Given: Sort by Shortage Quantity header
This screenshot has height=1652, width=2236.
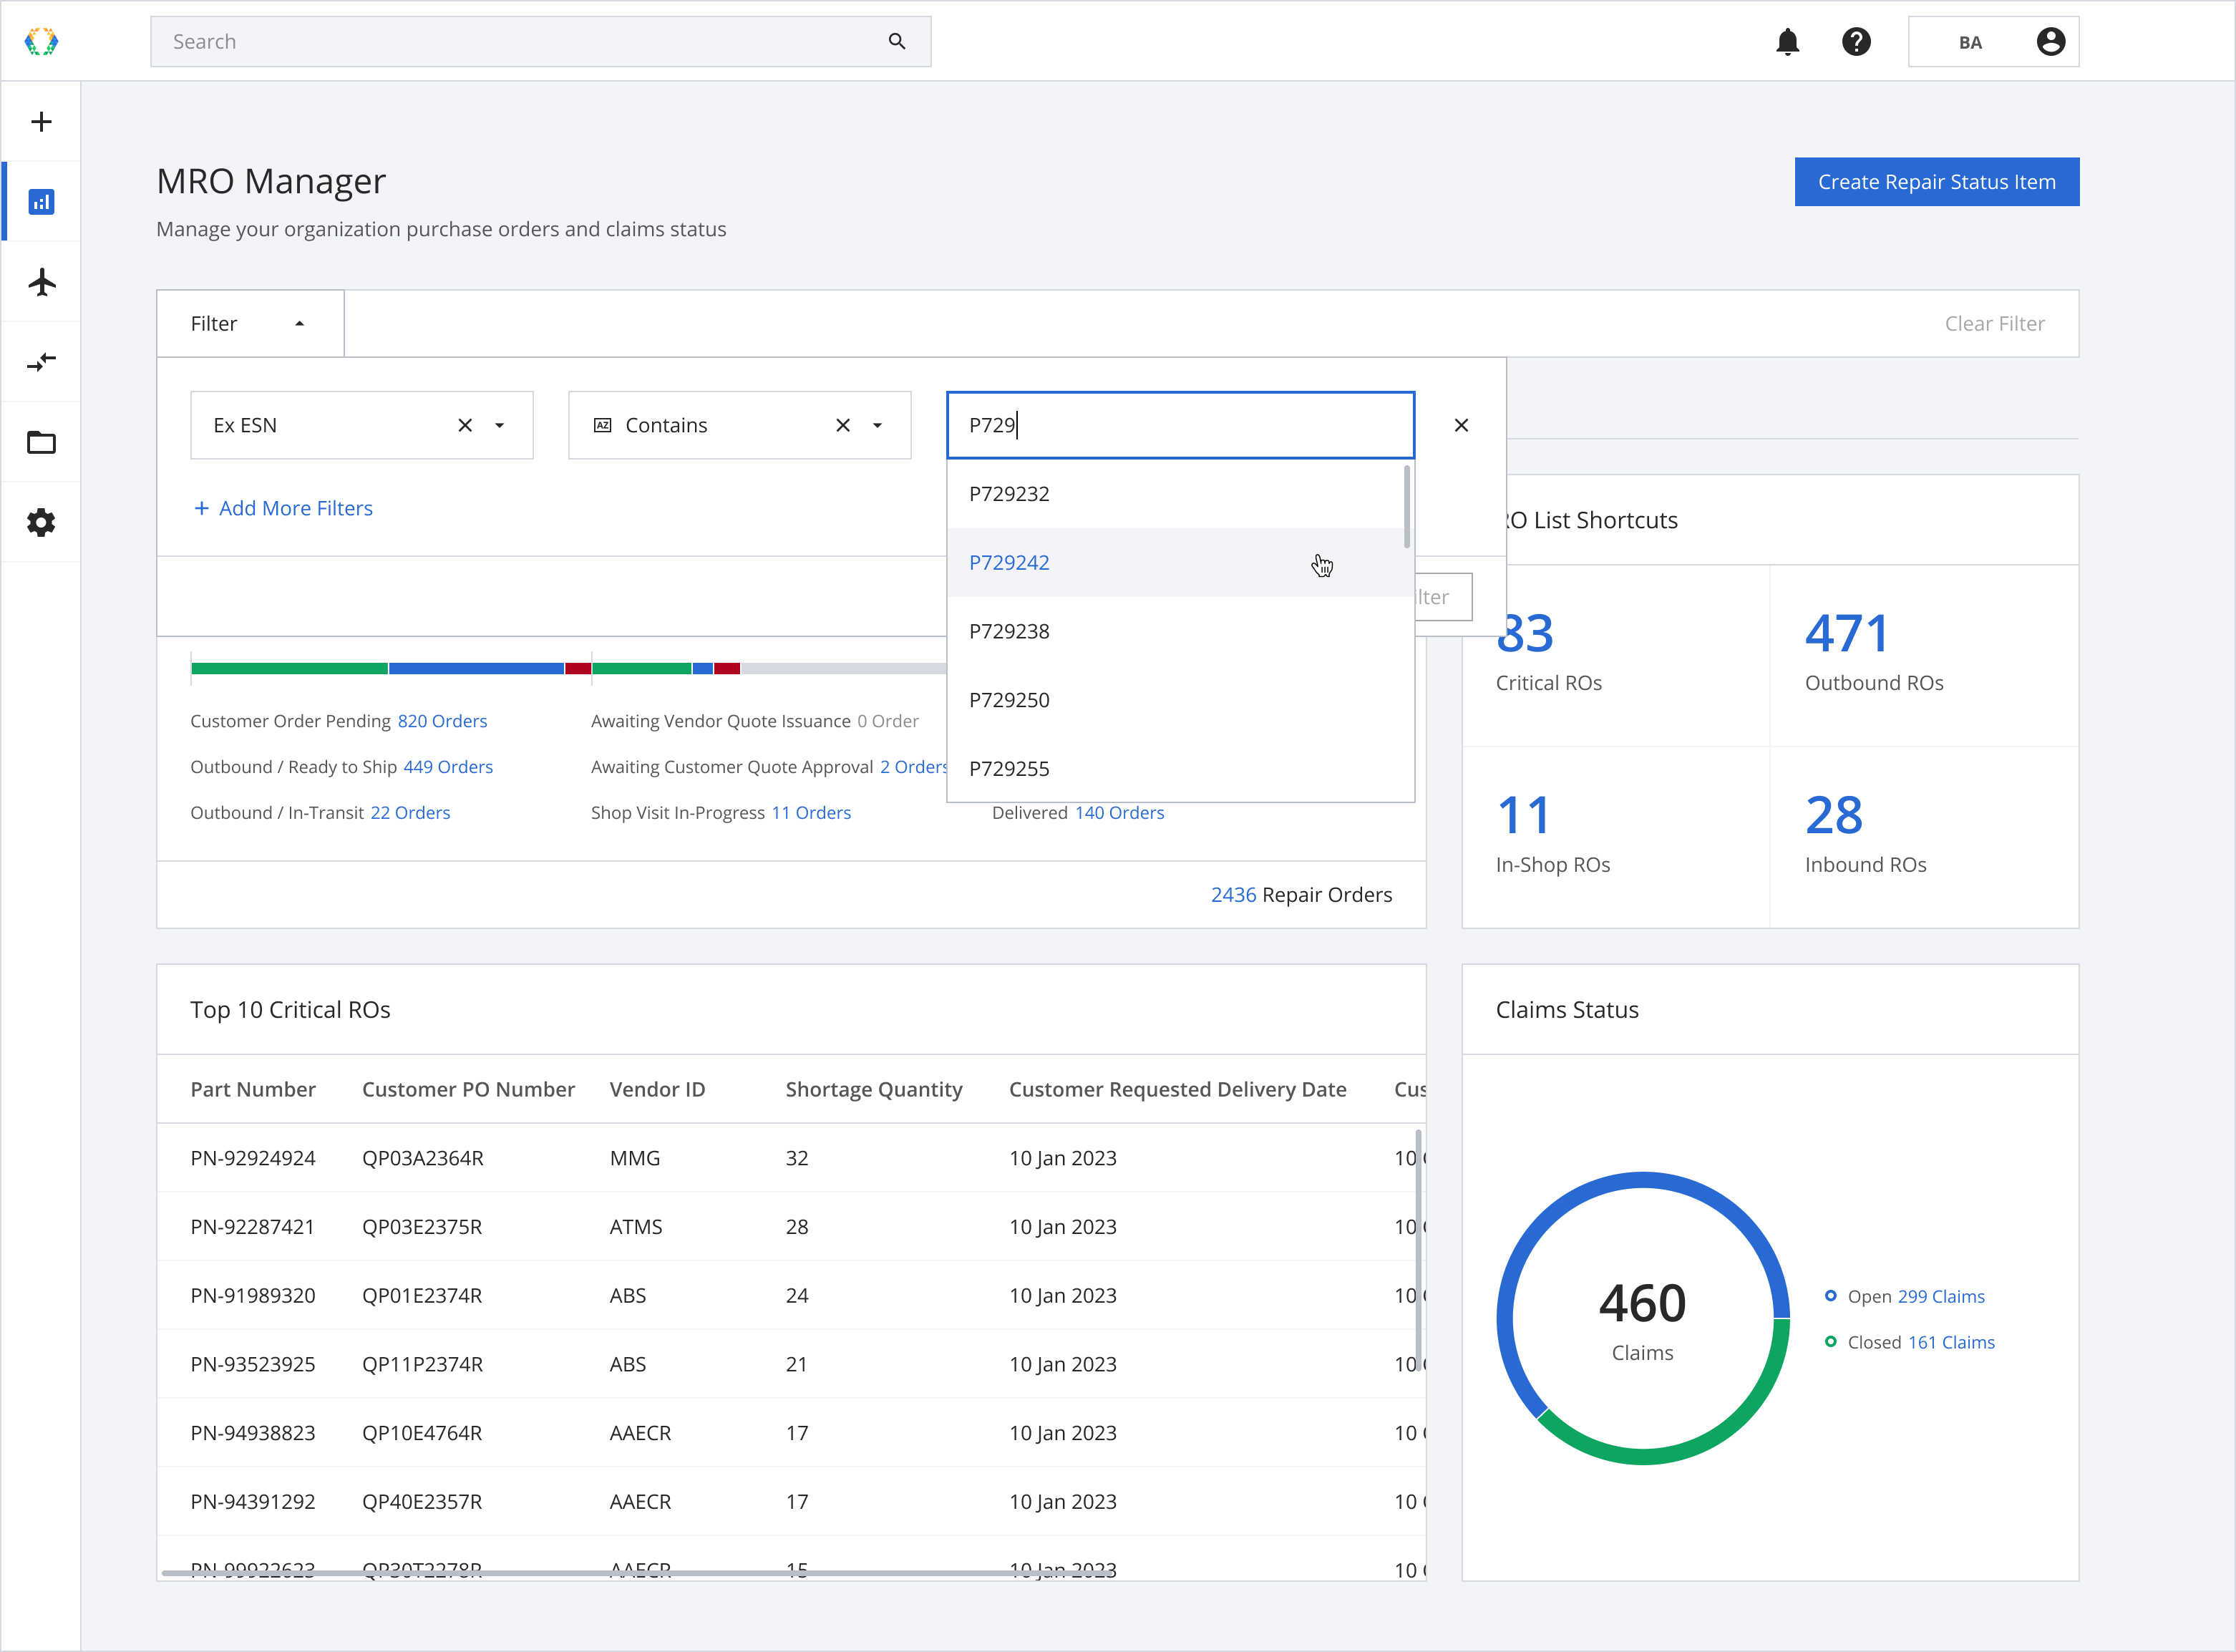Looking at the screenshot, I should pos(874,1089).
